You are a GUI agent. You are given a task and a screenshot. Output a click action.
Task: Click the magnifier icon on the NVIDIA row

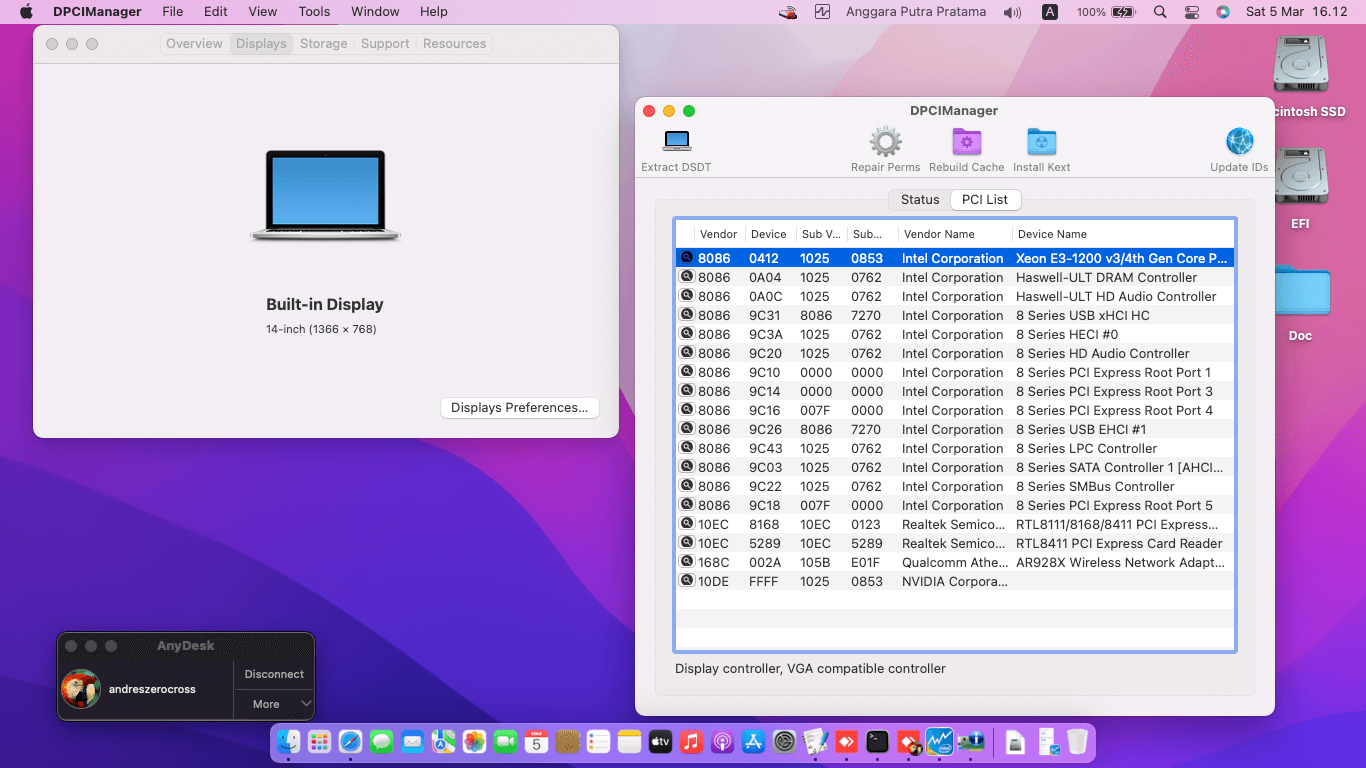pos(687,581)
